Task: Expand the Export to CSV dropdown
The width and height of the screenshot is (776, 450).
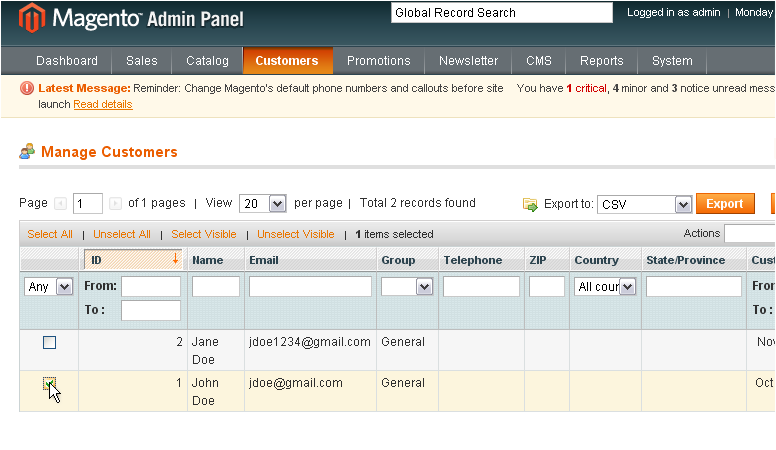Action: coord(644,204)
